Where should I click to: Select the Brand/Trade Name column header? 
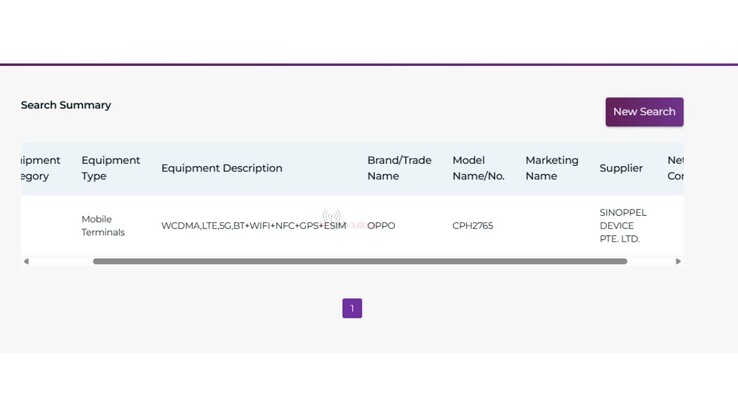399,168
